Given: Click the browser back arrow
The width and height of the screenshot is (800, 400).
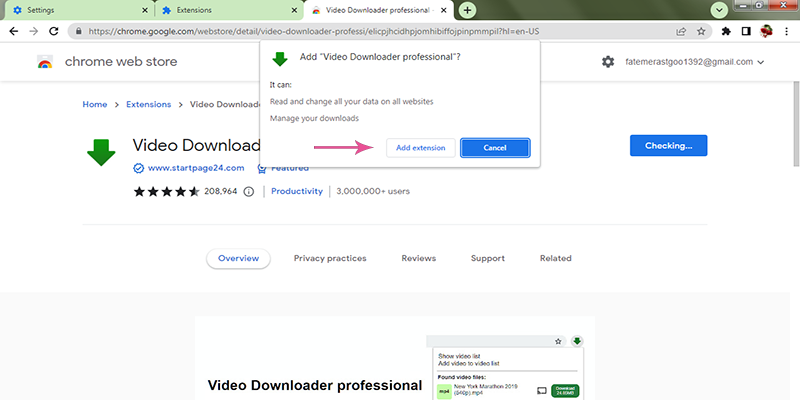Looking at the screenshot, I should pos(13,31).
